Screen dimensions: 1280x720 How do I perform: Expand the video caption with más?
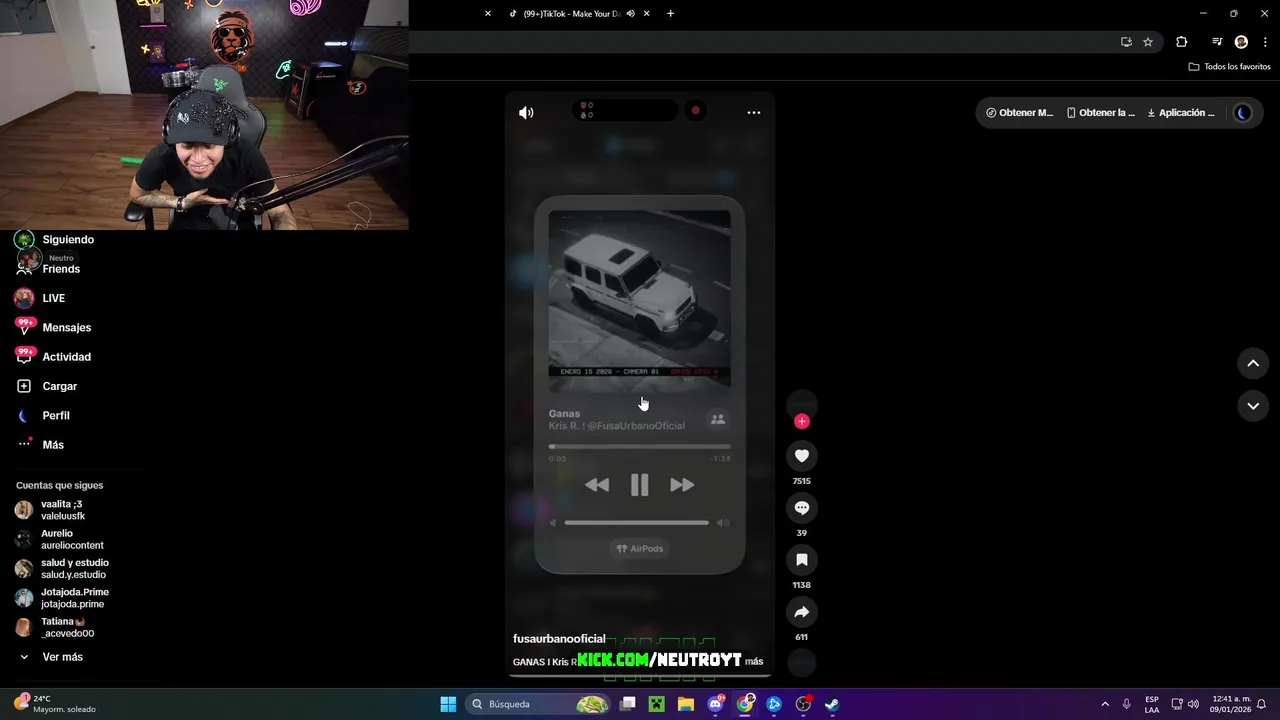click(x=753, y=661)
